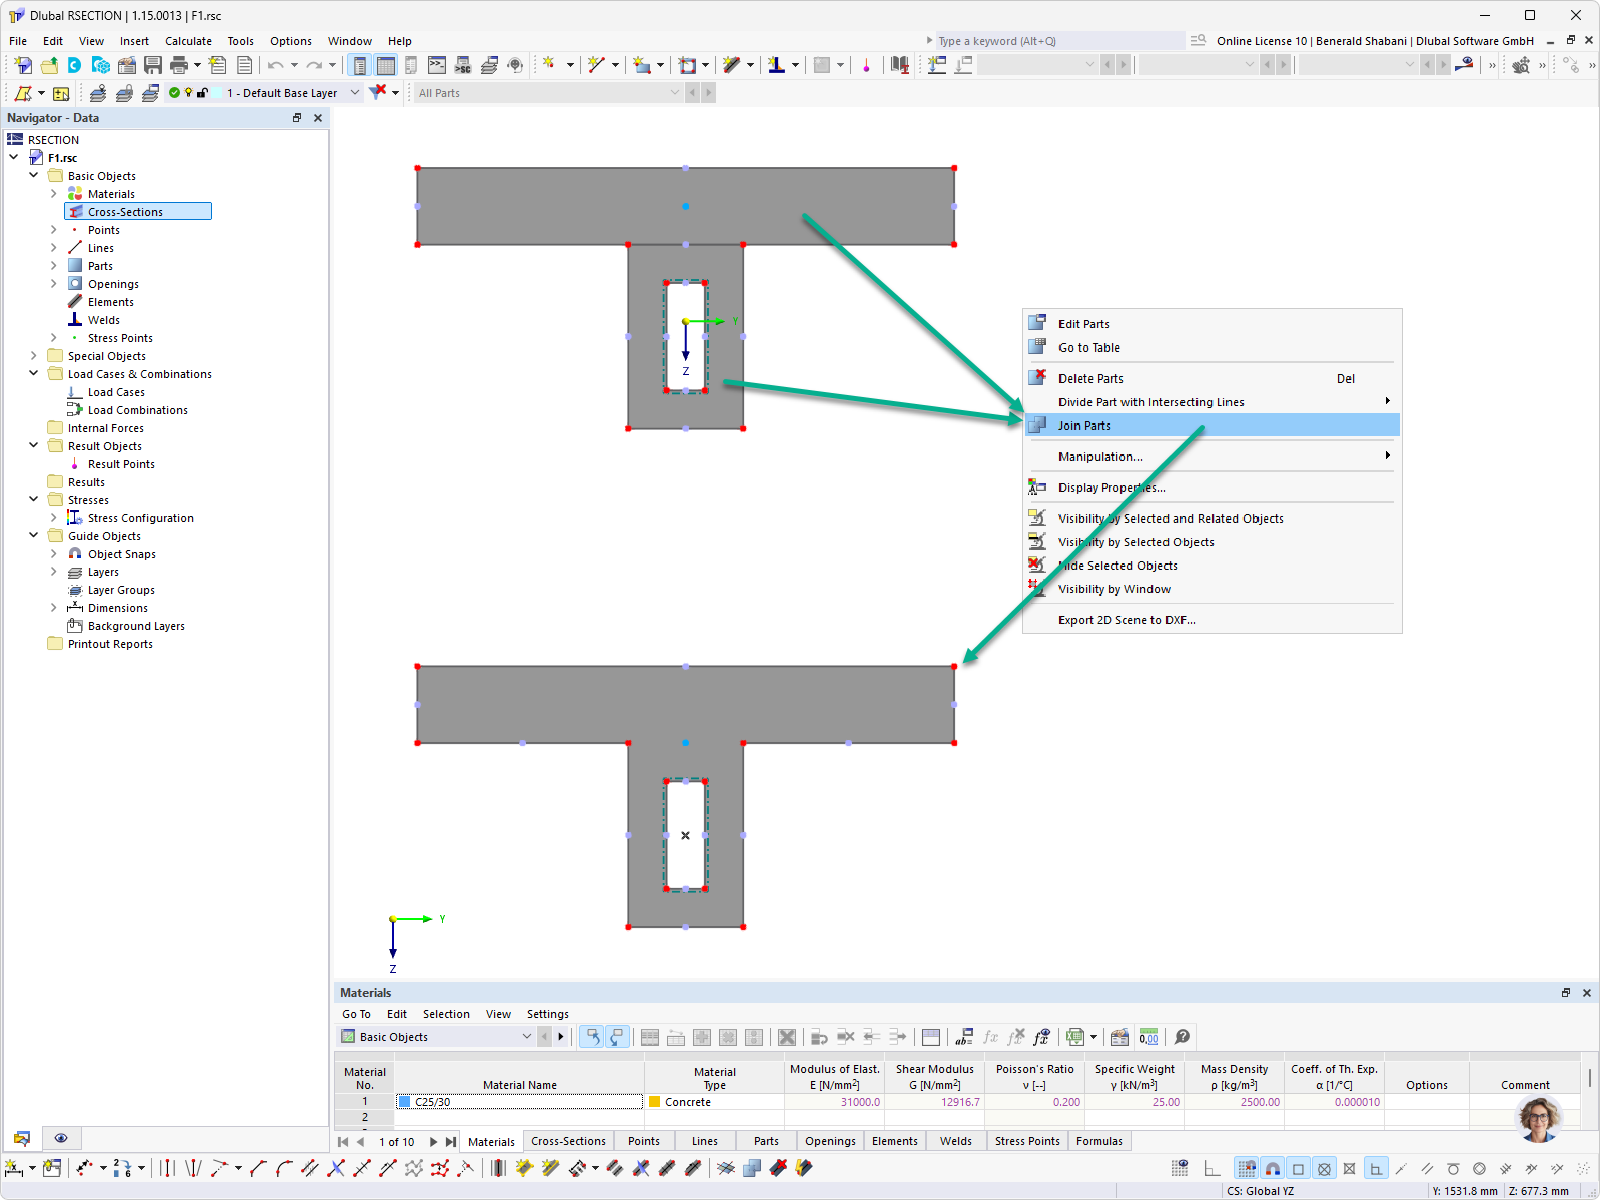Screen dimensions: 1600x1200
Task: Open the Script Manager (JSC) icon
Action: [x=463, y=65]
